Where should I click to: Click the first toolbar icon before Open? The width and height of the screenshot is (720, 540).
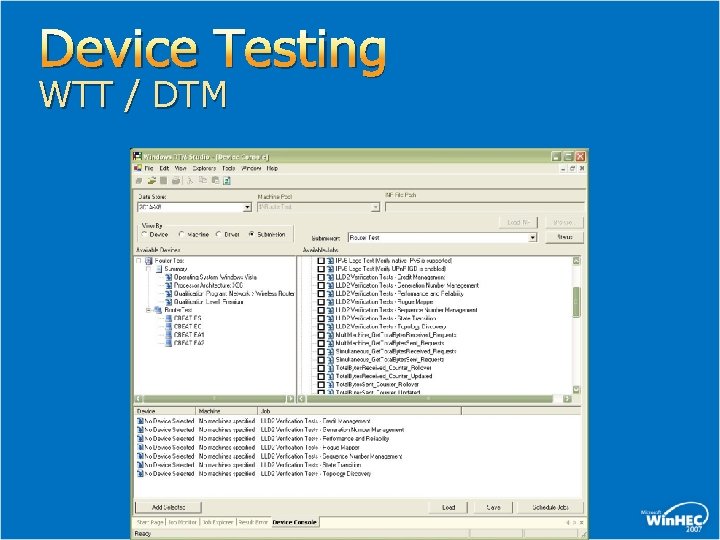point(139,181)
